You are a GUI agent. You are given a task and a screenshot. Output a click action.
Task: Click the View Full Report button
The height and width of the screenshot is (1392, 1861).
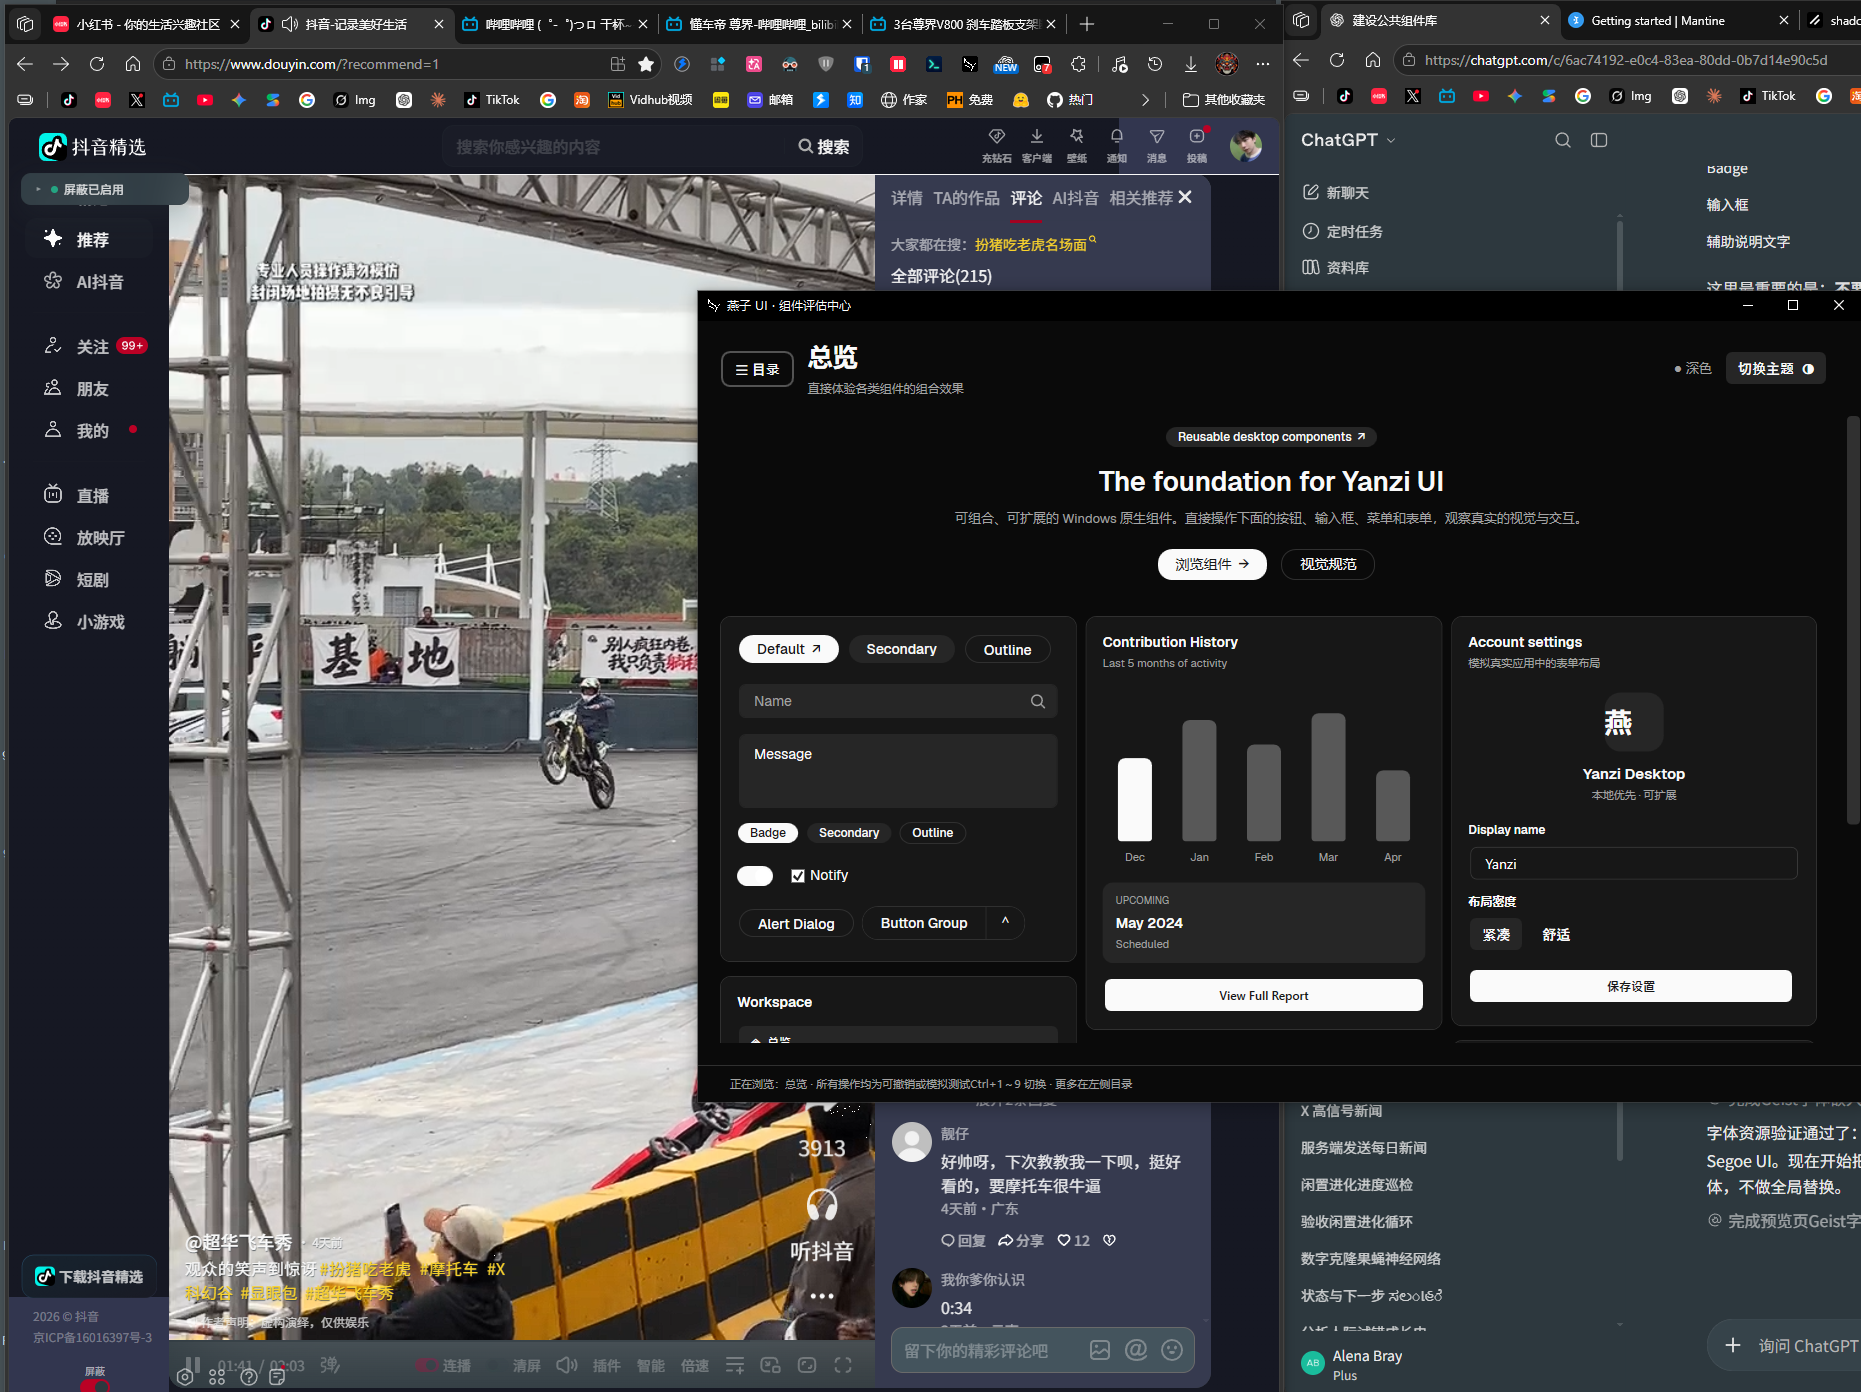[x=1263, y=995]
